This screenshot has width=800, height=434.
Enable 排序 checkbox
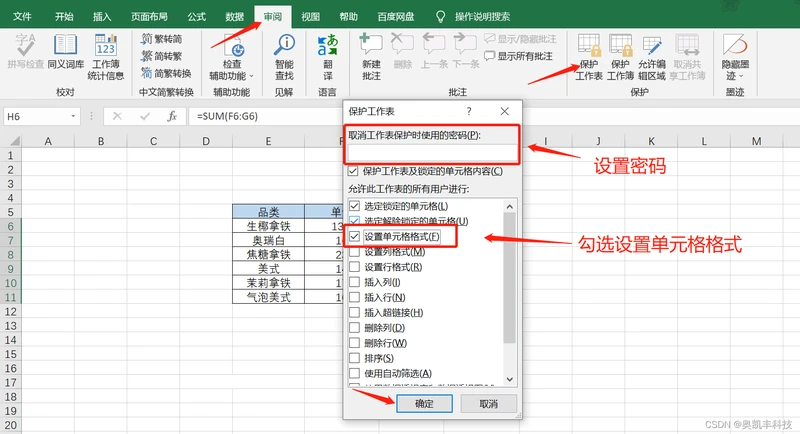(x=355, y=358)
